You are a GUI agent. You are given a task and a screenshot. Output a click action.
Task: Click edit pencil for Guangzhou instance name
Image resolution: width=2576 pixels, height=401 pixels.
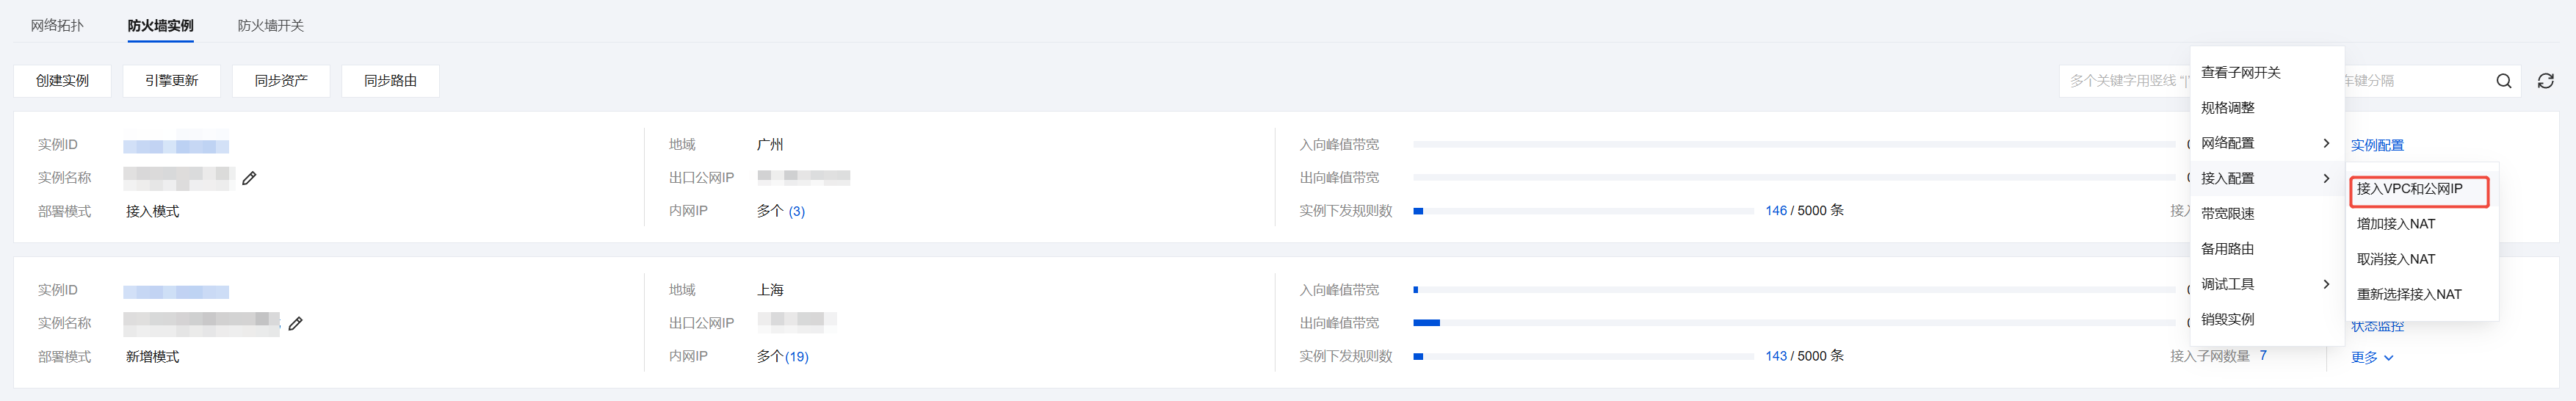[249, 178]
